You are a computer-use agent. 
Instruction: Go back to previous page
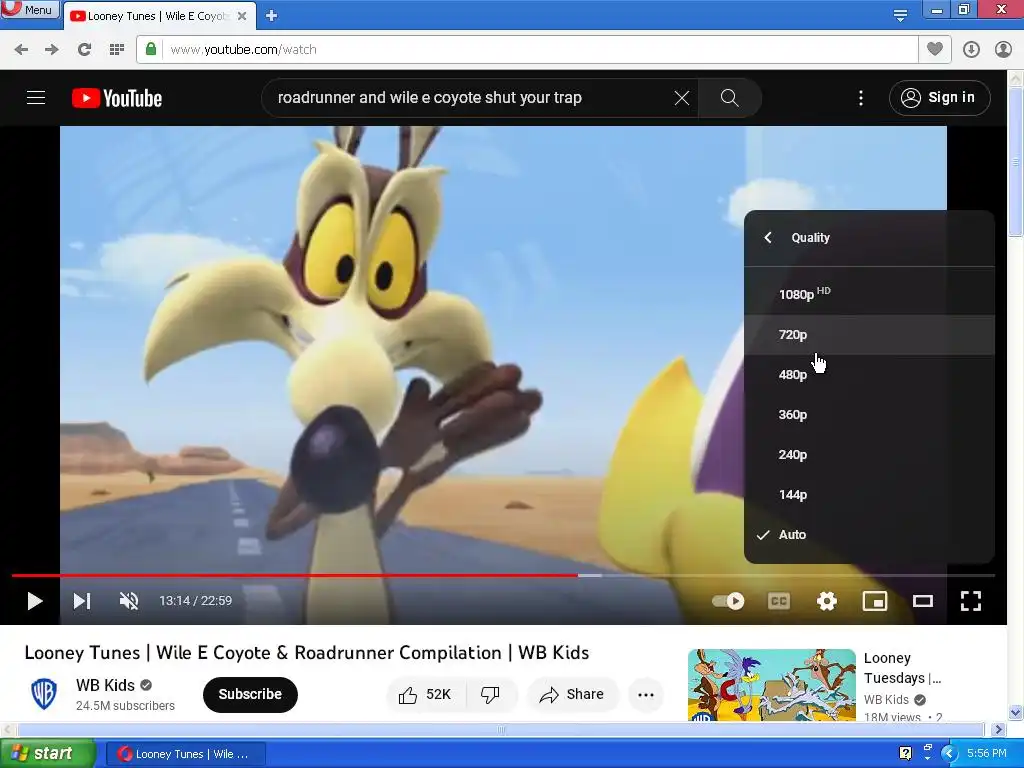tap(21, 50)
